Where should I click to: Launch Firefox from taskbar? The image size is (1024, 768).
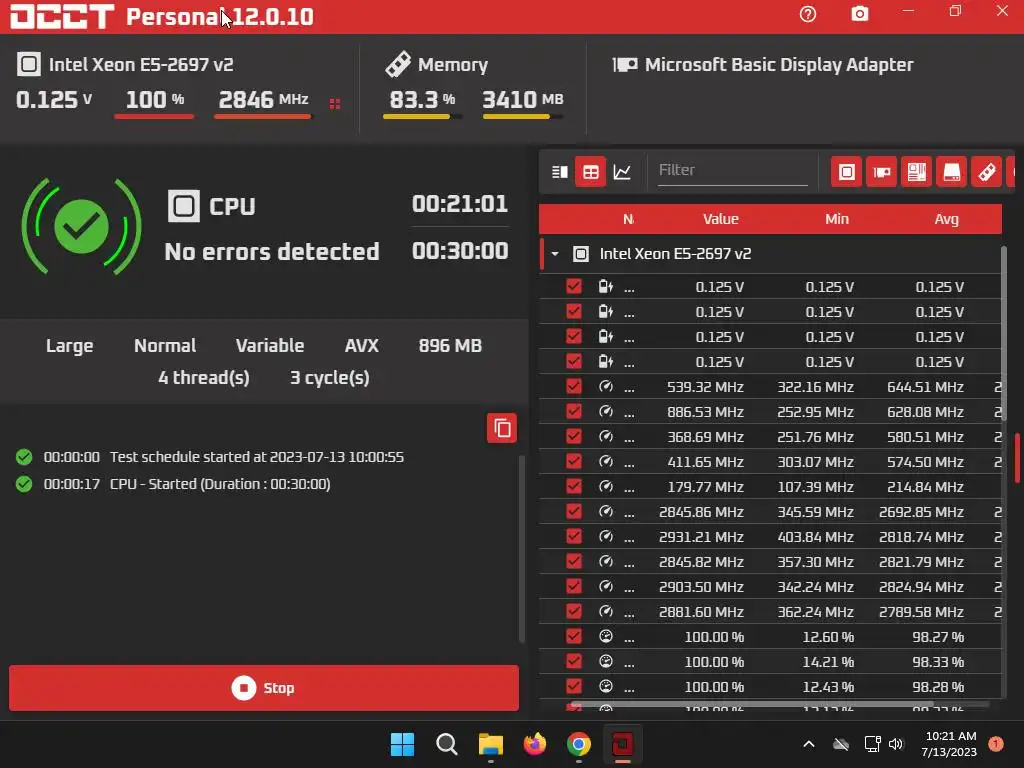tap(535, 744)
